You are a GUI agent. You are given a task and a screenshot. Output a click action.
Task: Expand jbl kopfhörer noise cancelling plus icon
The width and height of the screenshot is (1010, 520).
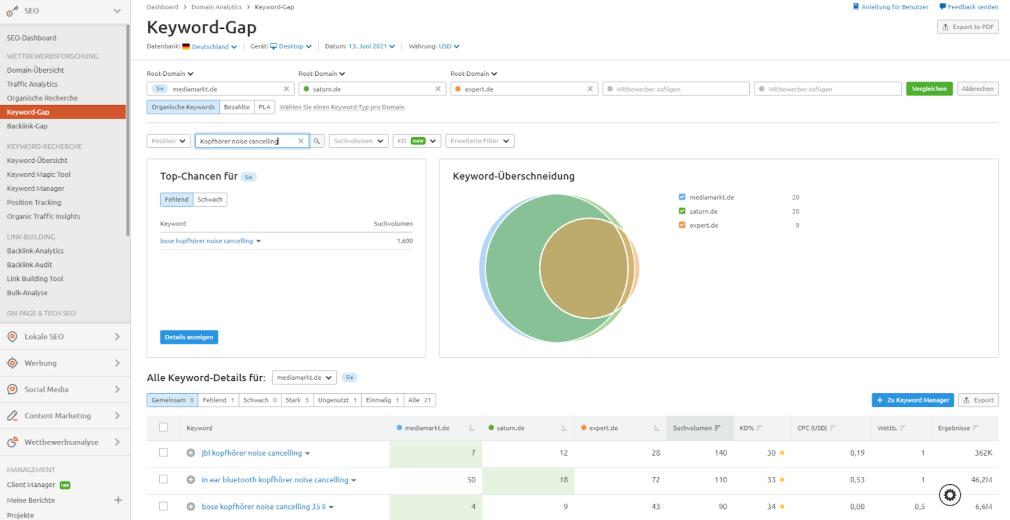[x=191, y=453]
